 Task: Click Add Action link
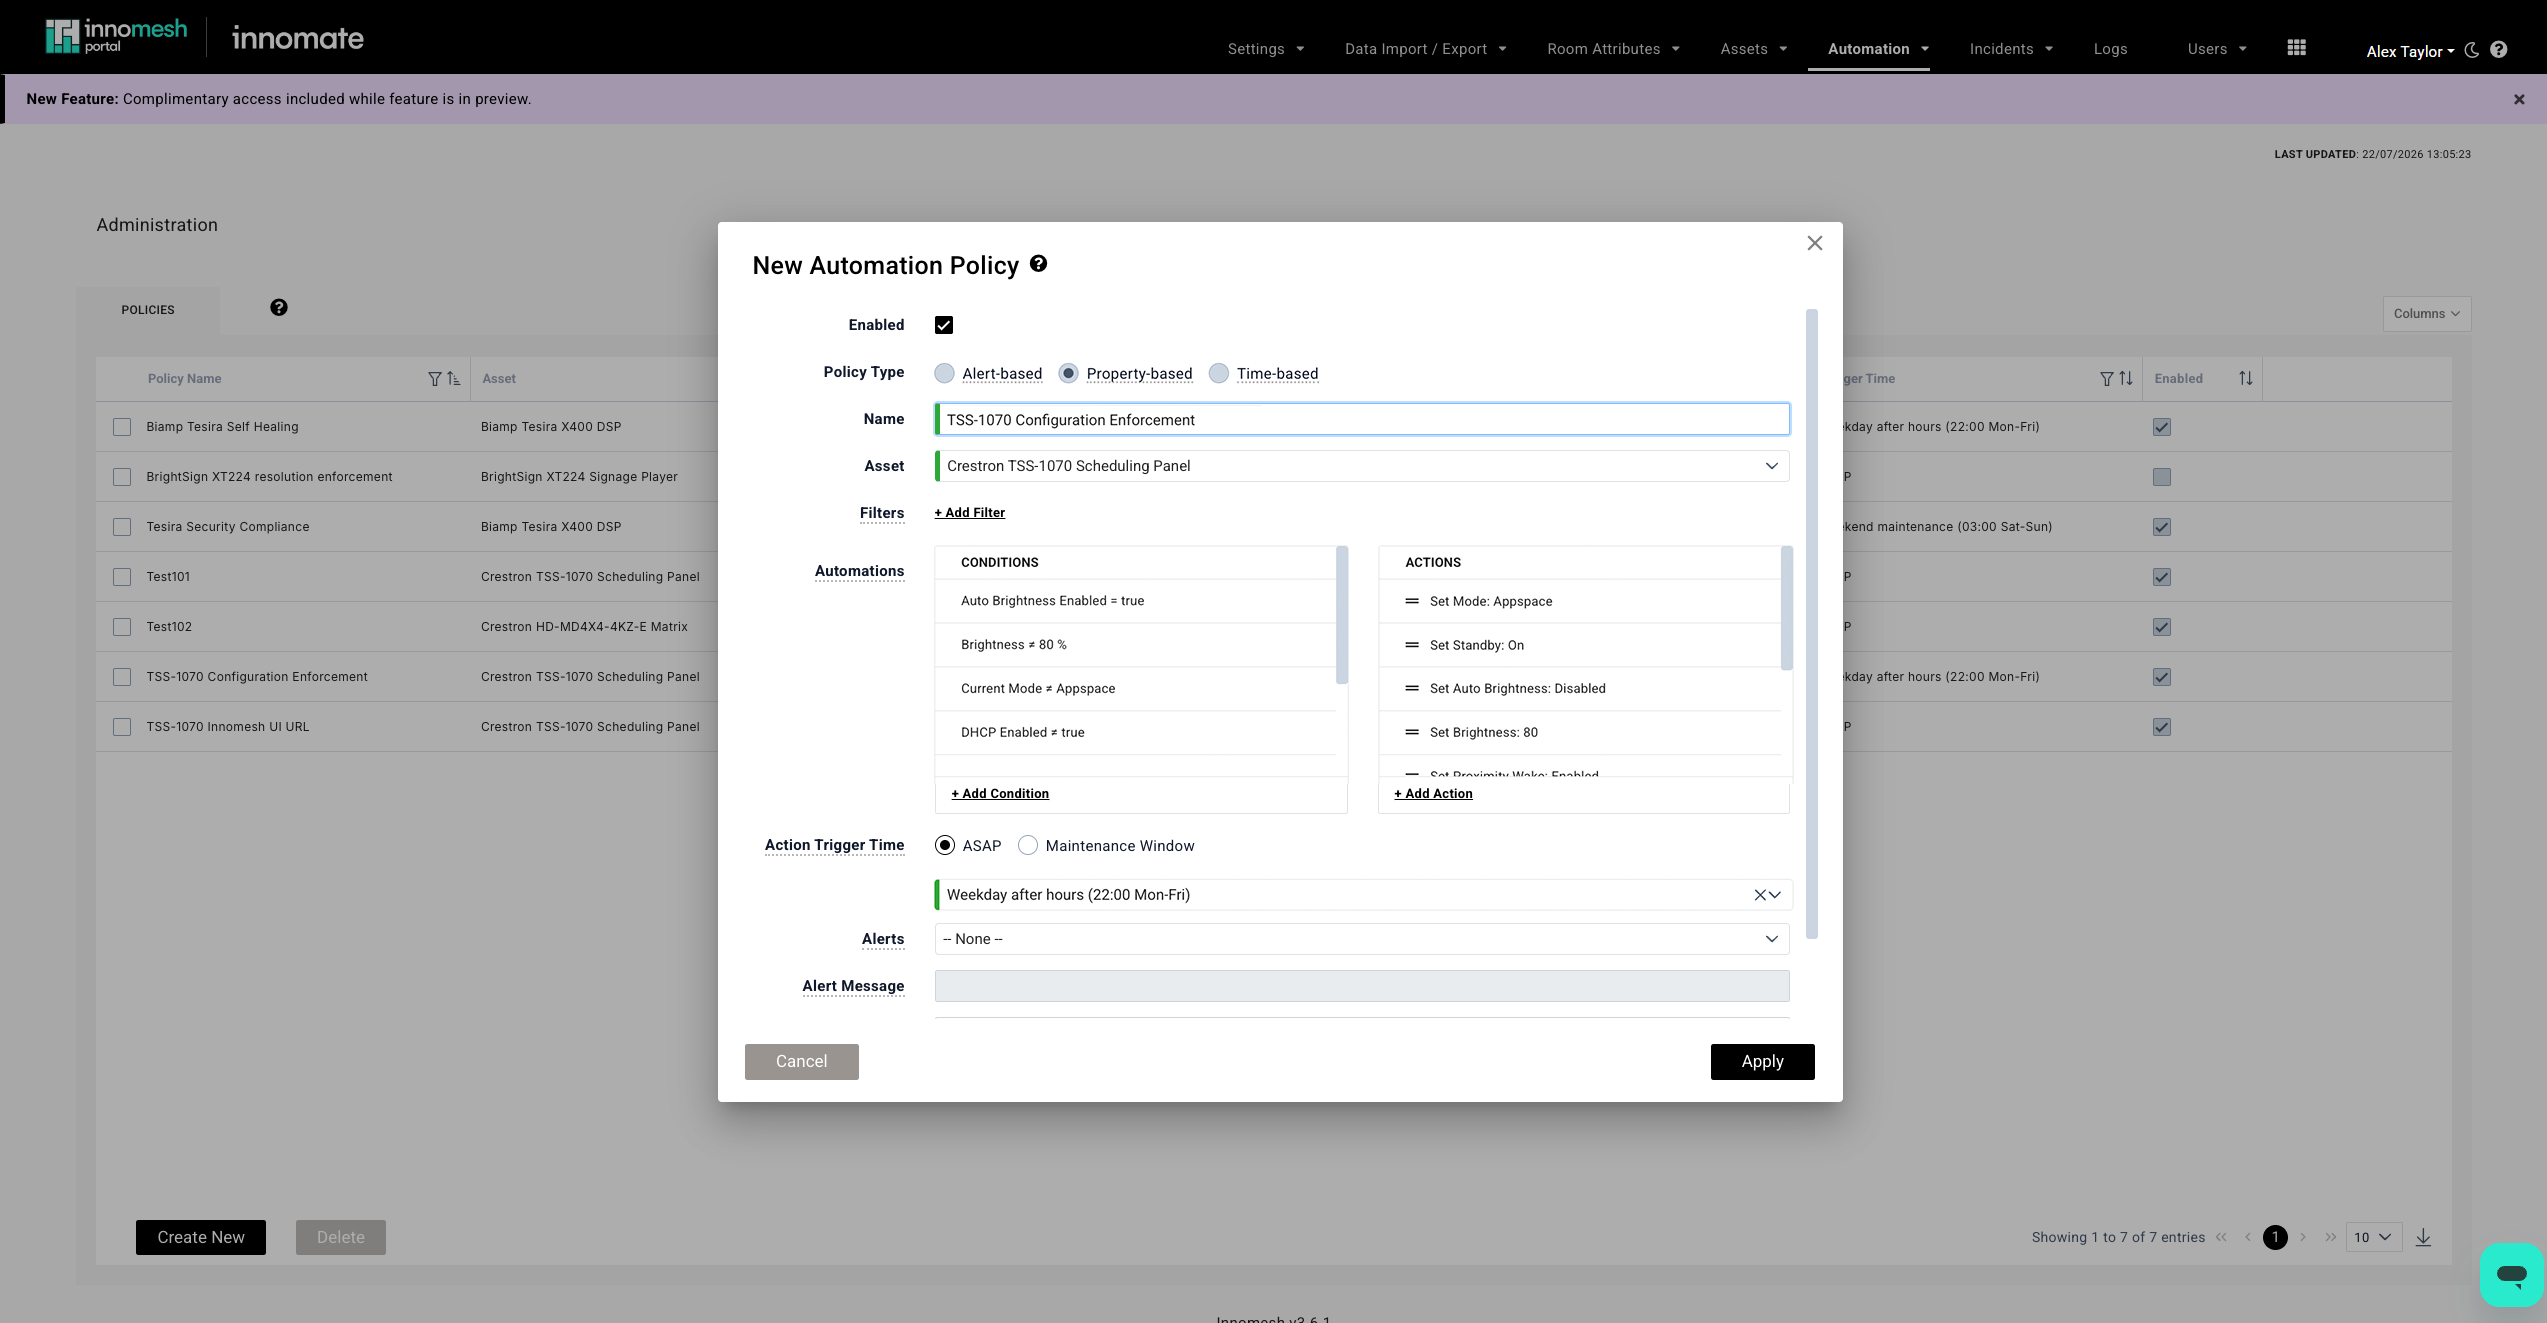click(1433, 794)
